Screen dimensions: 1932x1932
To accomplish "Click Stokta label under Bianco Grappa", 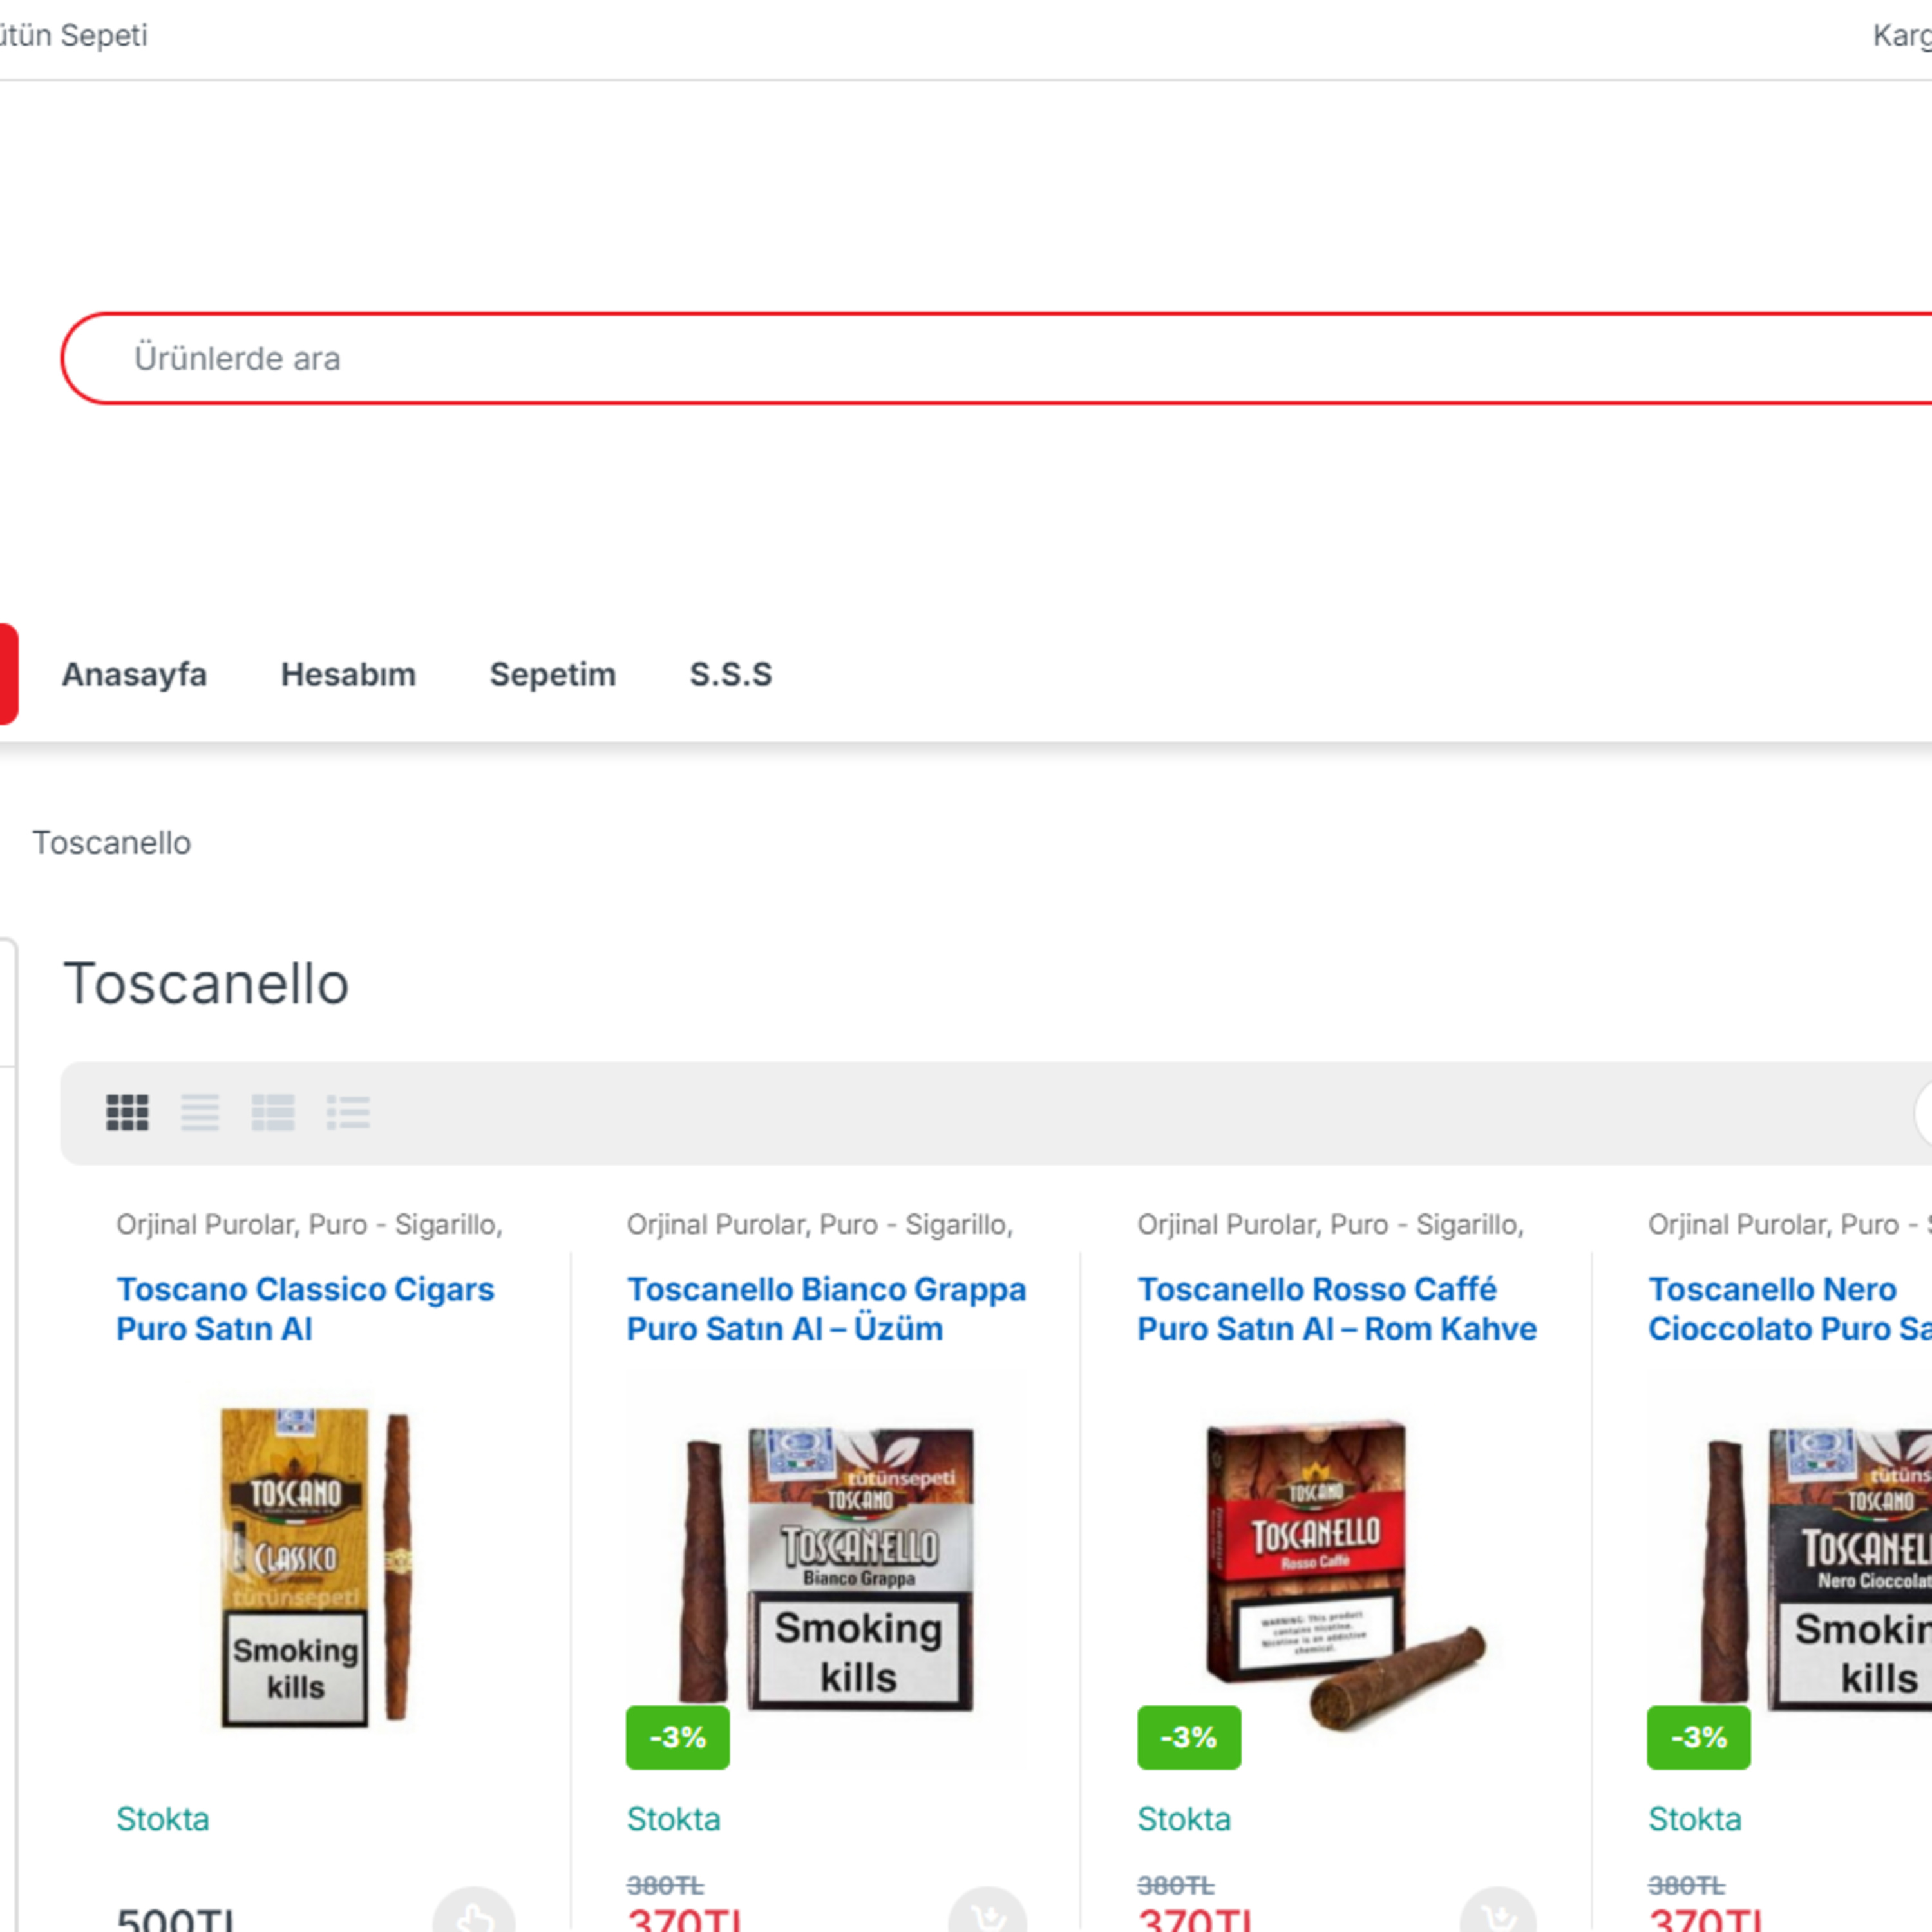I will [x=673, y=1819].
